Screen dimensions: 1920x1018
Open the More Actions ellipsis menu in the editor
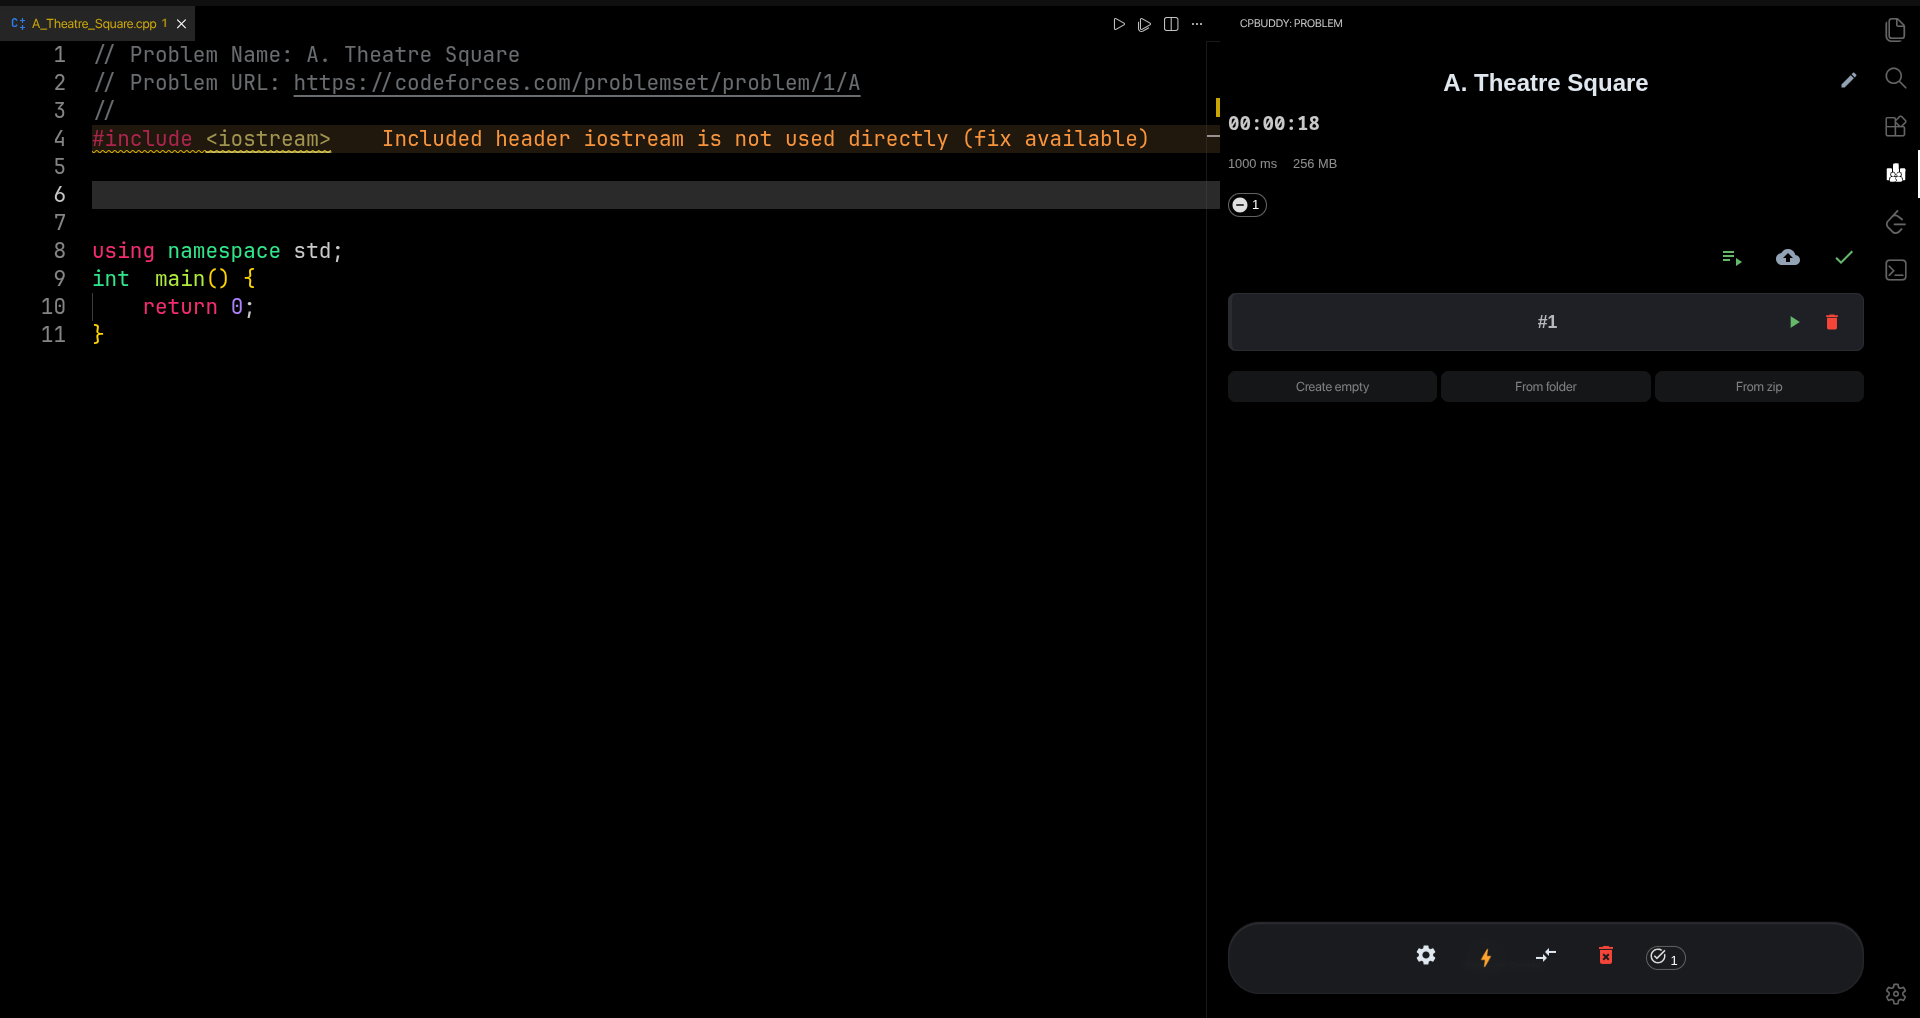[x=1197, y=24]
